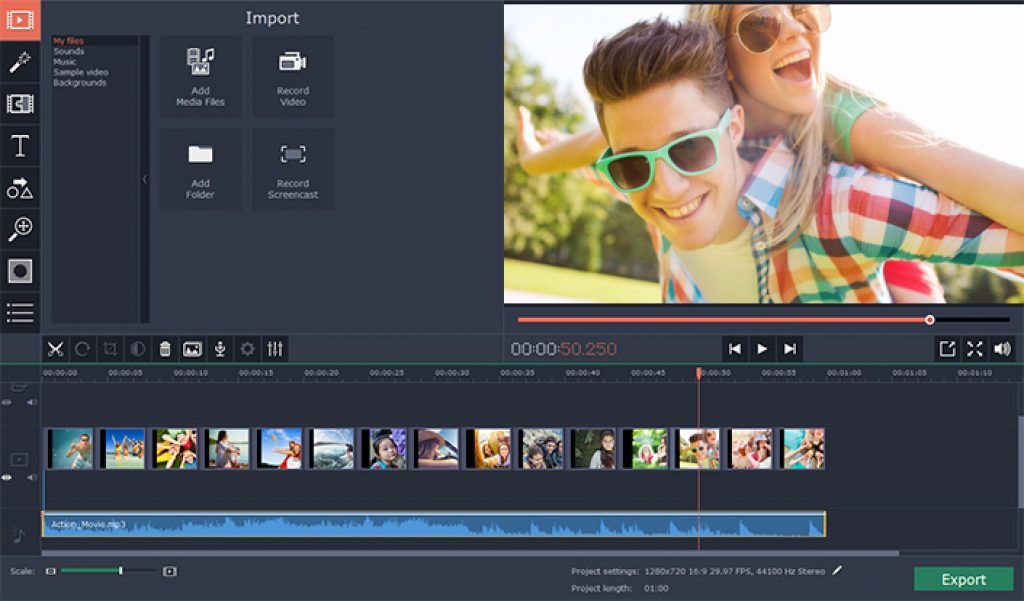This screenshot has height=601, width=1024.
Task: Toggle video track visibility eye icon
Action: [7, 478]
